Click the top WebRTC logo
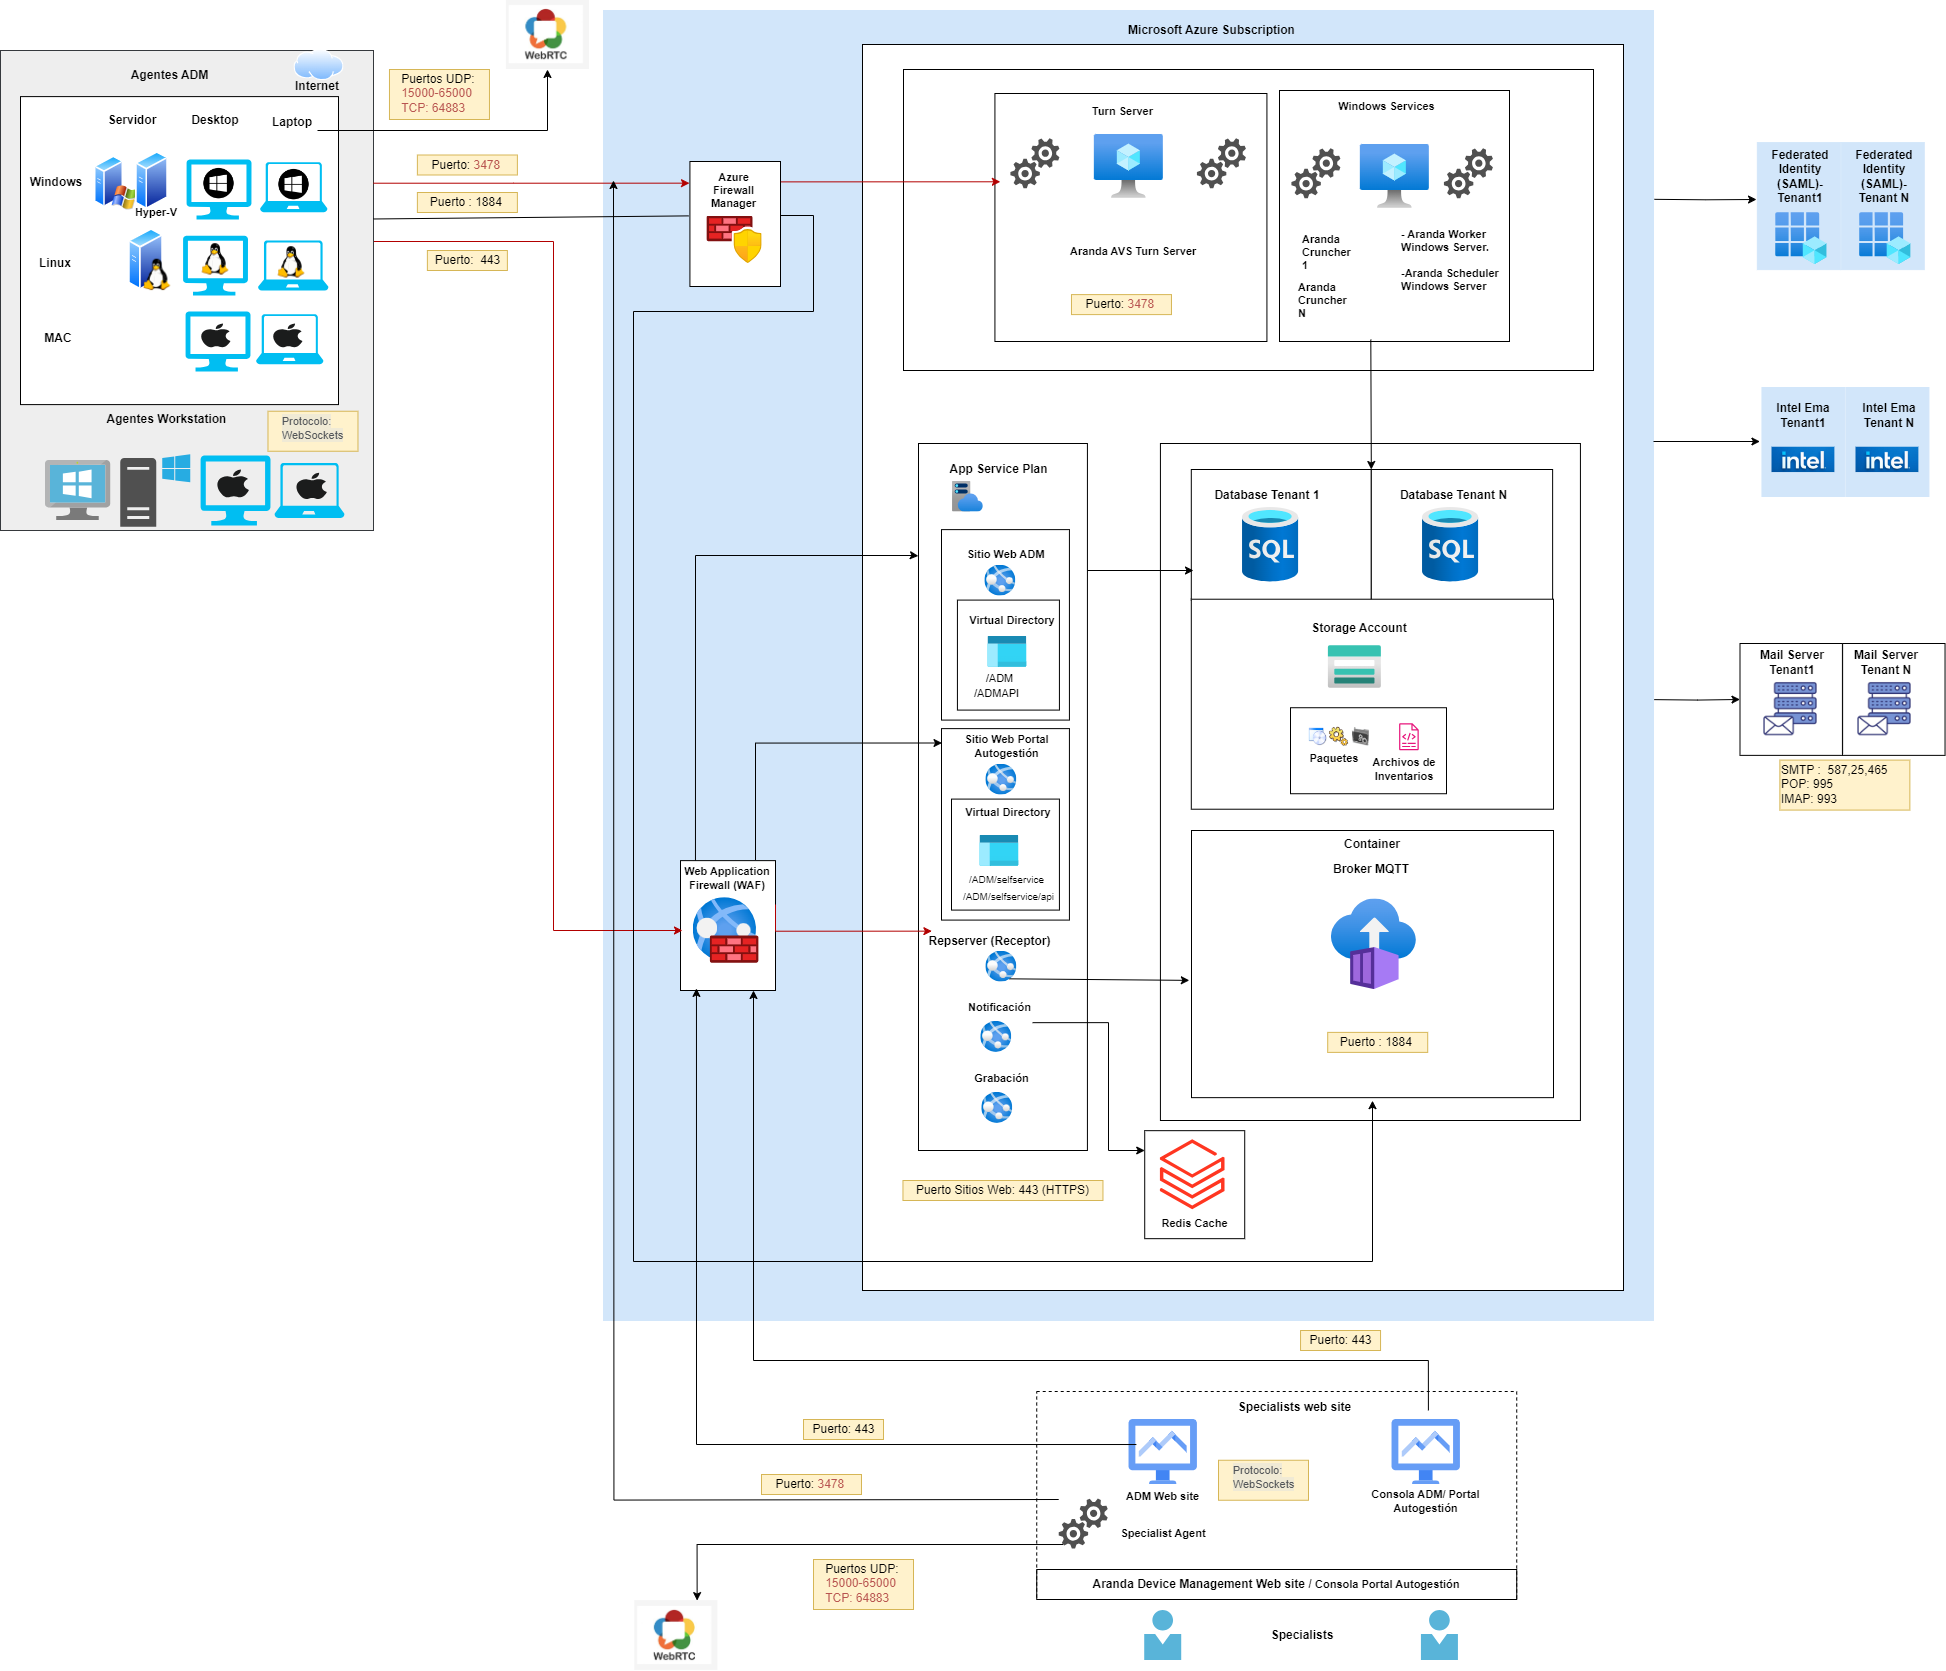This screenshot has height=1671, width=1946. [546, 32]
